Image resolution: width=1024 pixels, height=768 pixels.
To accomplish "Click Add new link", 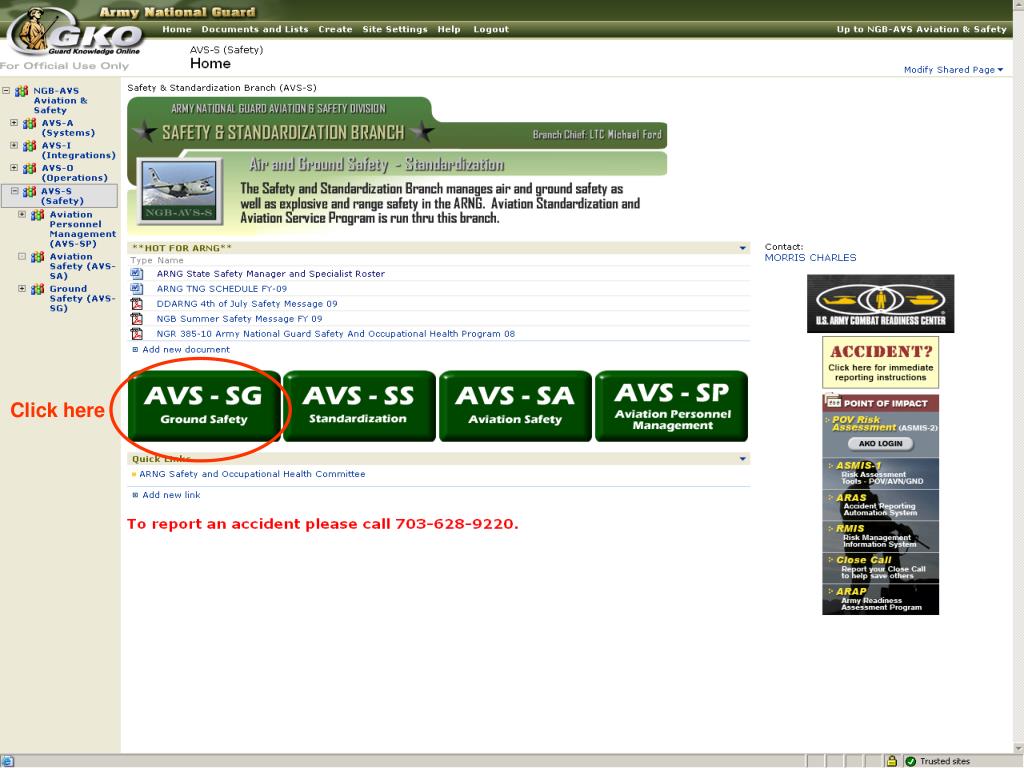I will (x=171, y=495).
